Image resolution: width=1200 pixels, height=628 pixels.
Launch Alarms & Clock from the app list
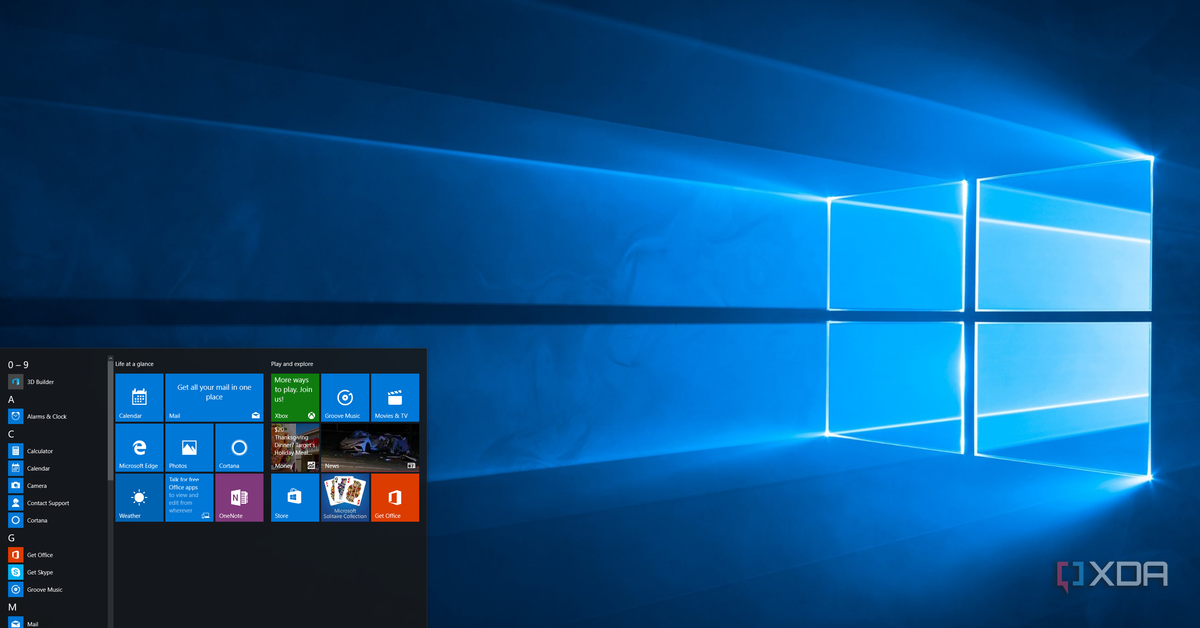pyautogui.click(x=55, y=416)
